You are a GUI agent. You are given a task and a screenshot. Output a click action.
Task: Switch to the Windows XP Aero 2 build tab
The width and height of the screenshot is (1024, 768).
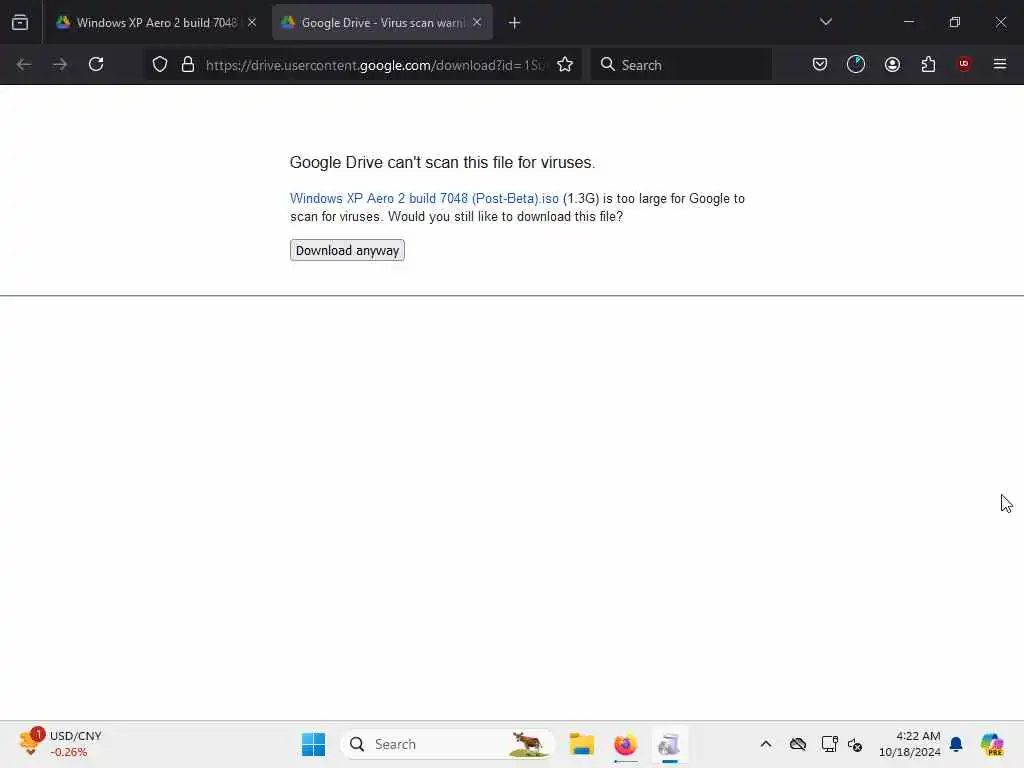click(x=155, y=23)
